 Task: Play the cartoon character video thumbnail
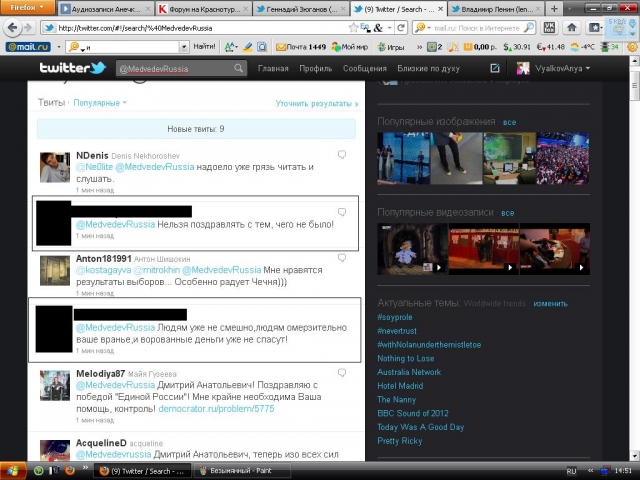coord(412,249)
